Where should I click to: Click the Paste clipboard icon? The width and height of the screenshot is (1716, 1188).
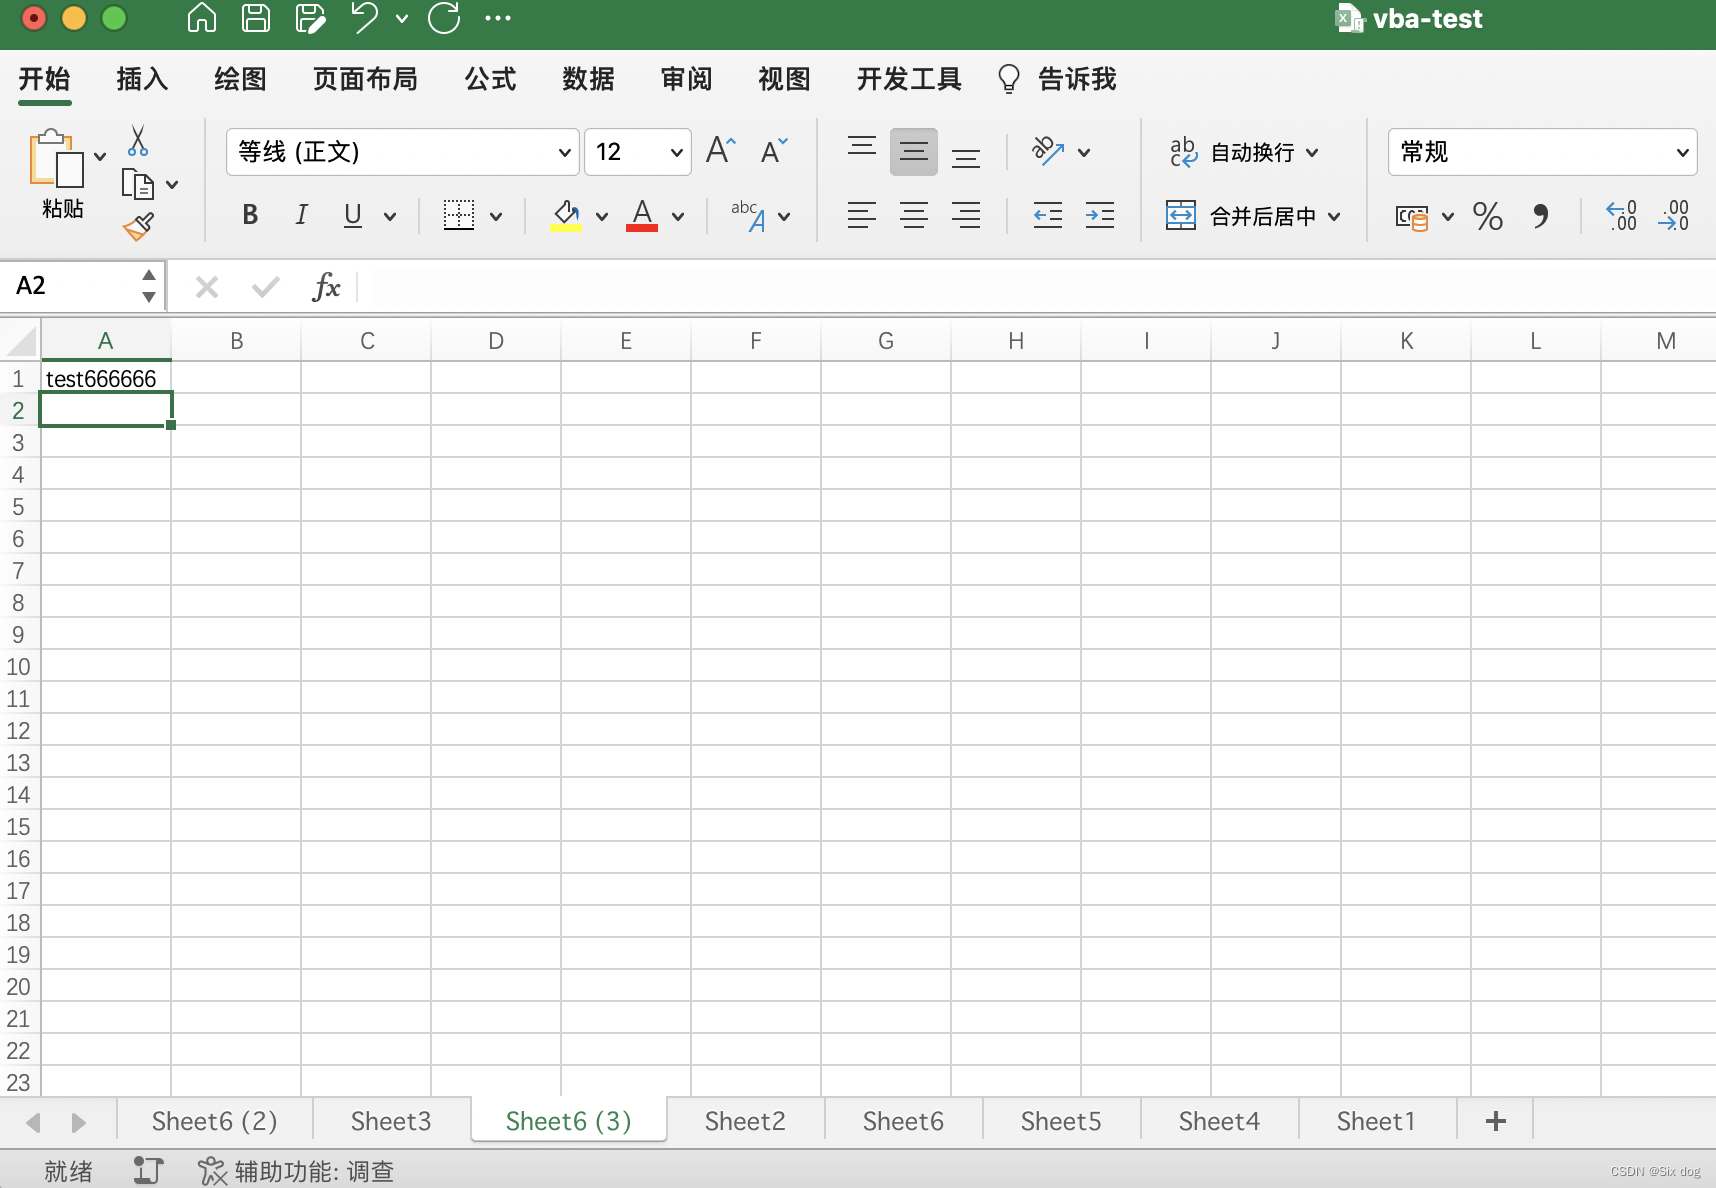pos(56,158)
